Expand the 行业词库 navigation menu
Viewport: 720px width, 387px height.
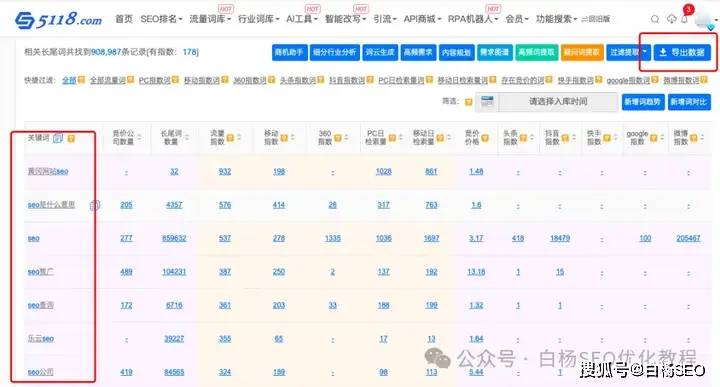pyautogui.click(x=259, y=19)
